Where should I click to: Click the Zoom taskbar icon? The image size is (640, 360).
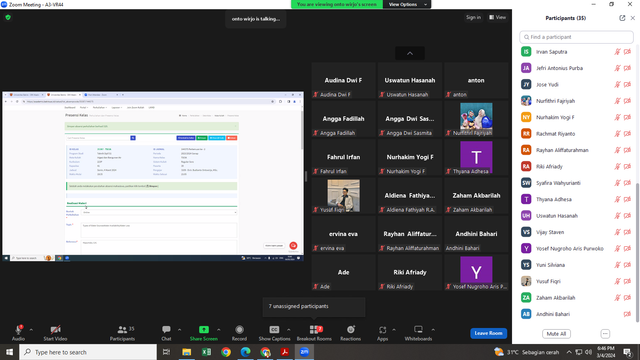click(304, 352)
